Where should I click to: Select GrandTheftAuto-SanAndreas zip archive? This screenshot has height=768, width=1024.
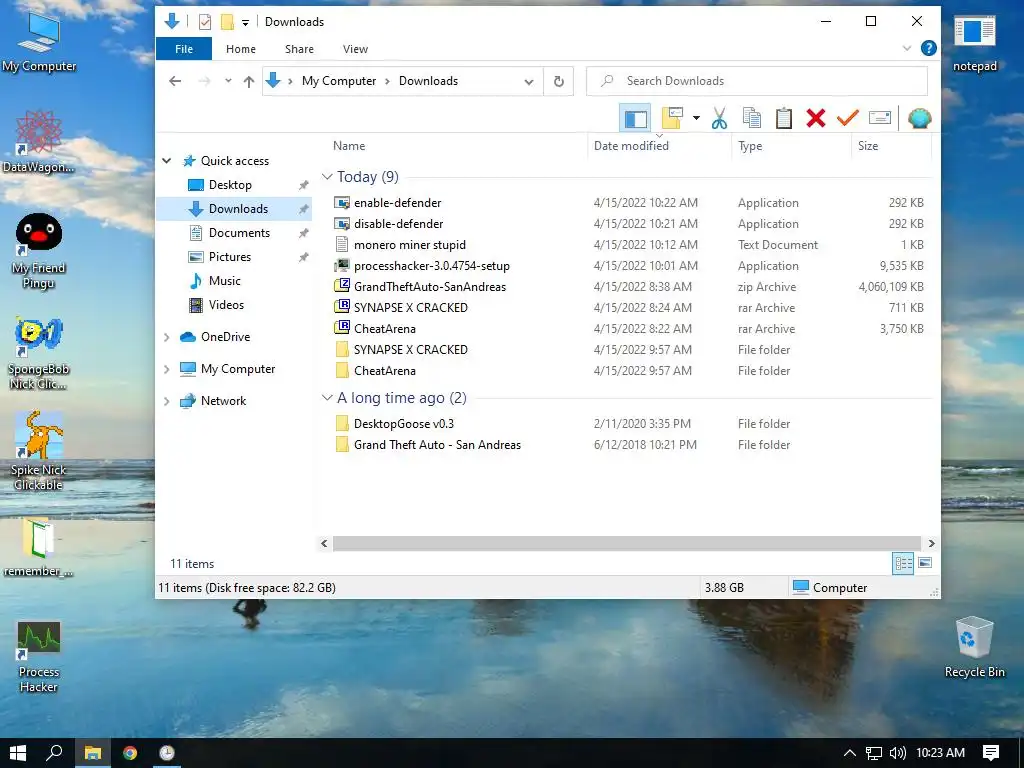(x=430, y=287)
